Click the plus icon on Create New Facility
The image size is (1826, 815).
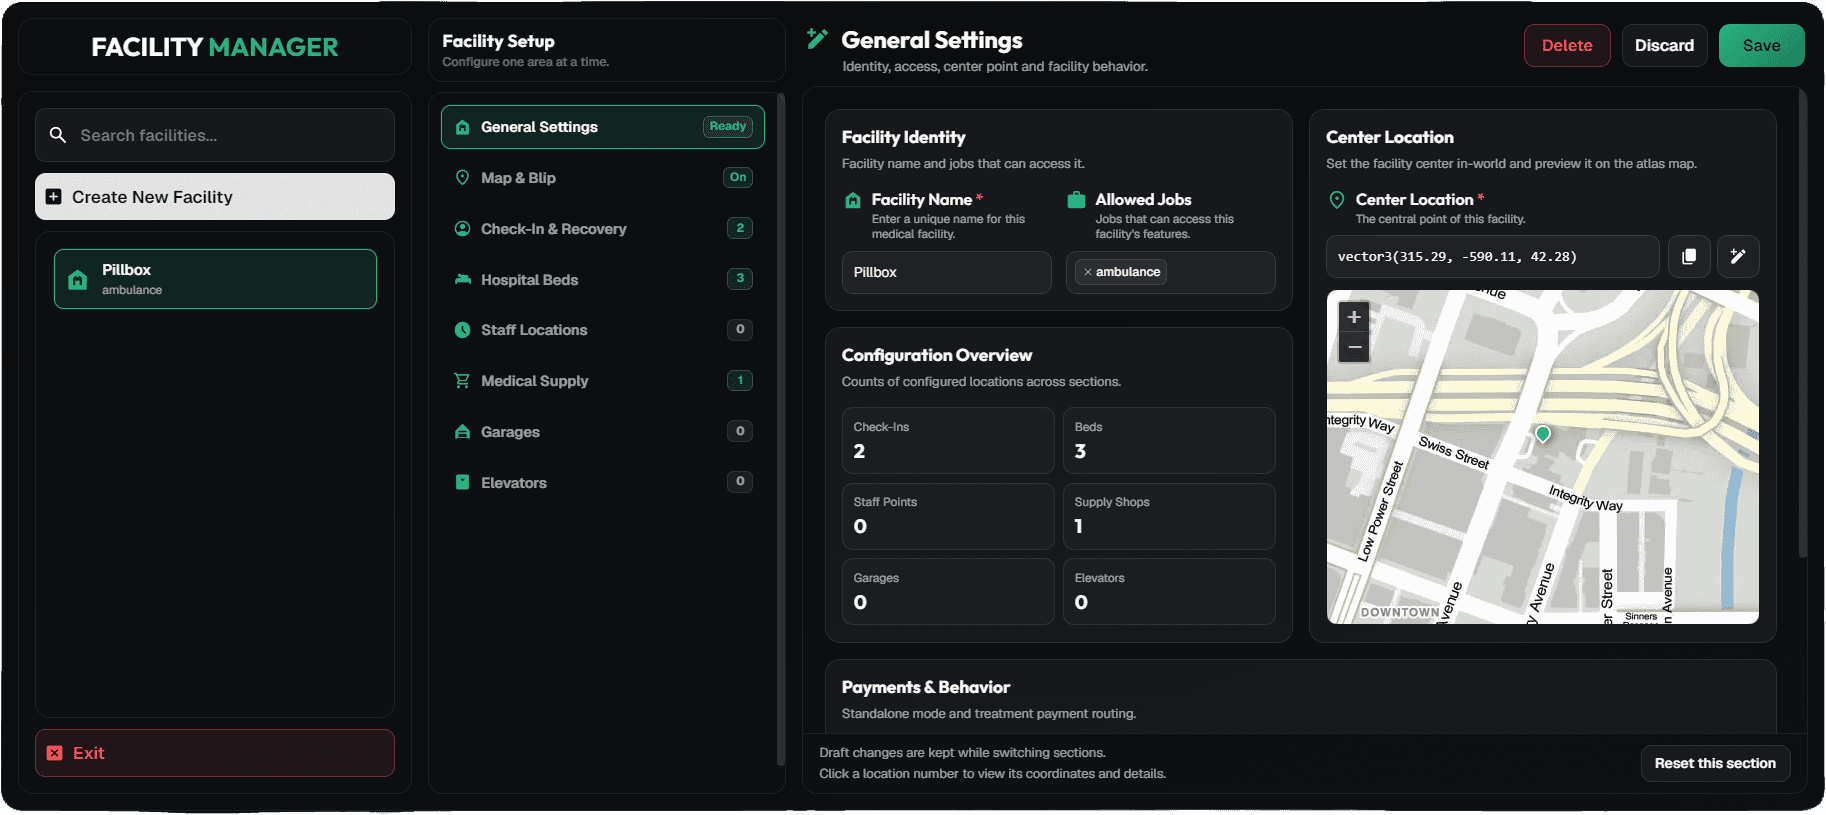(x=54, y=197)
